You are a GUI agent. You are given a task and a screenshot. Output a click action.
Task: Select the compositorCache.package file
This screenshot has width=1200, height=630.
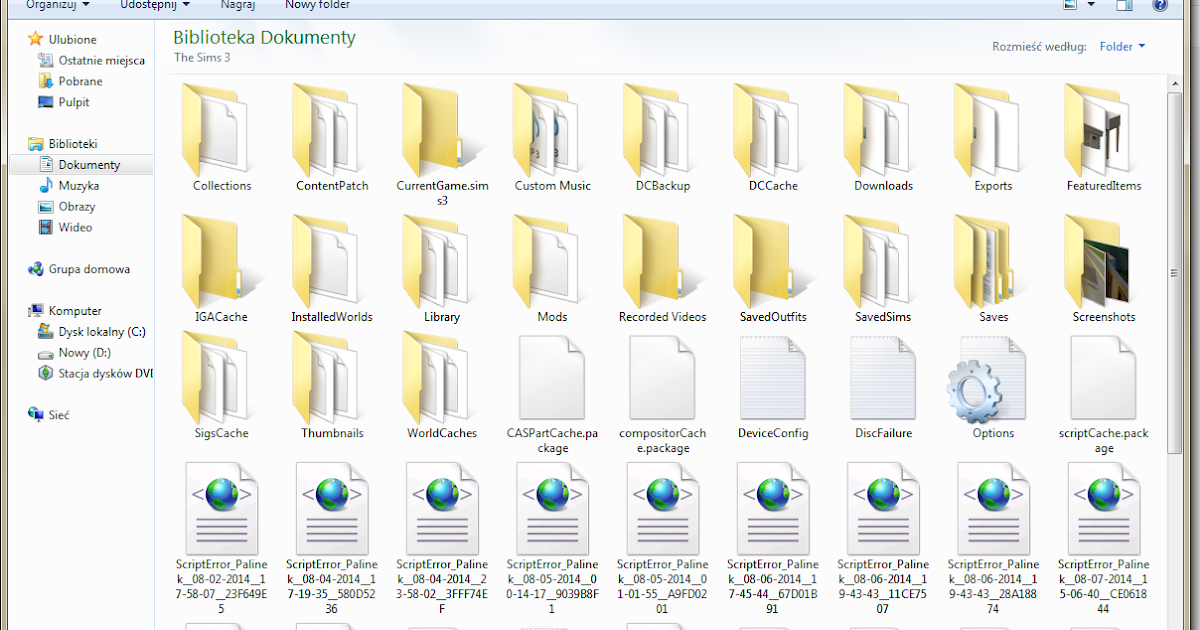click(x=662, y=393)
